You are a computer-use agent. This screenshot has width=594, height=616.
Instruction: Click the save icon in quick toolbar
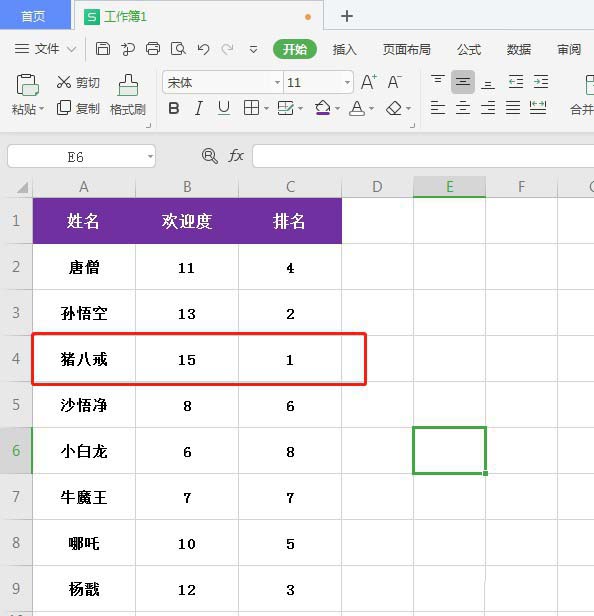(103, 49)
